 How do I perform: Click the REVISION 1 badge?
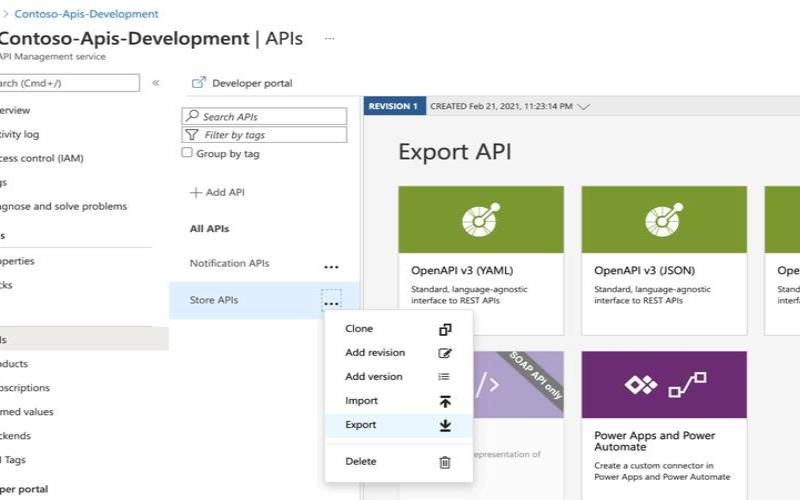pyautogui.click(x=394, y=106)
